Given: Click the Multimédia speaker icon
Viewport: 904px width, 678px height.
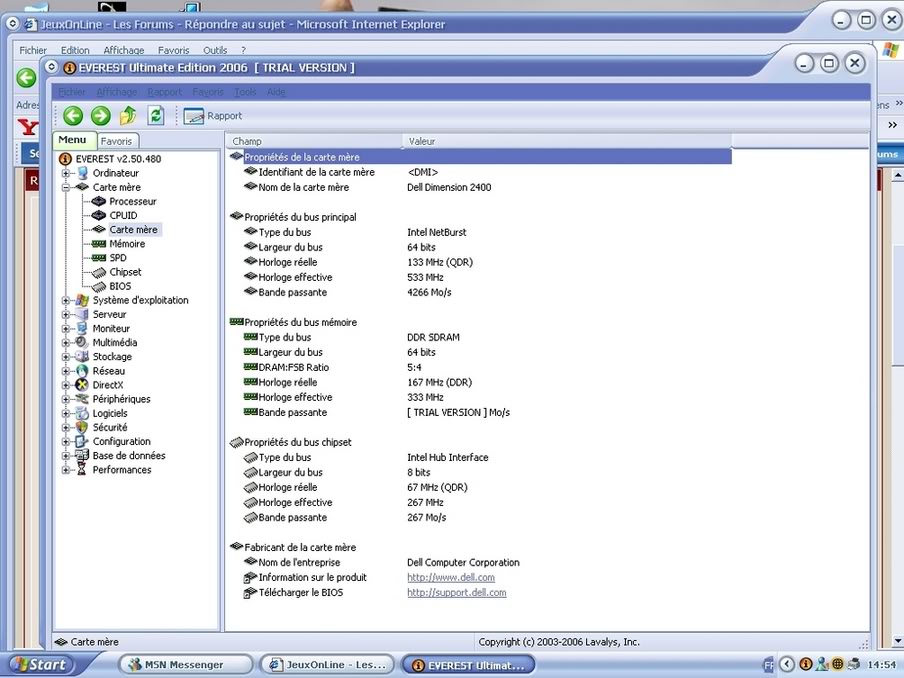Looking at the screenshot, I should coord(82,342).
